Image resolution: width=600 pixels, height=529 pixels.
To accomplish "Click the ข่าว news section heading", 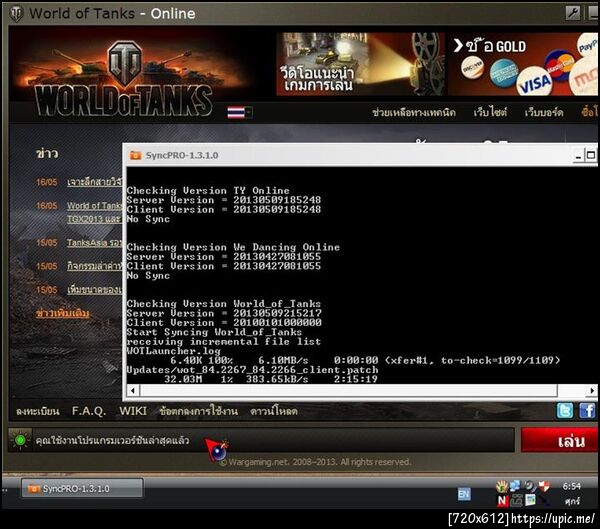I will [x=47, y=153].
